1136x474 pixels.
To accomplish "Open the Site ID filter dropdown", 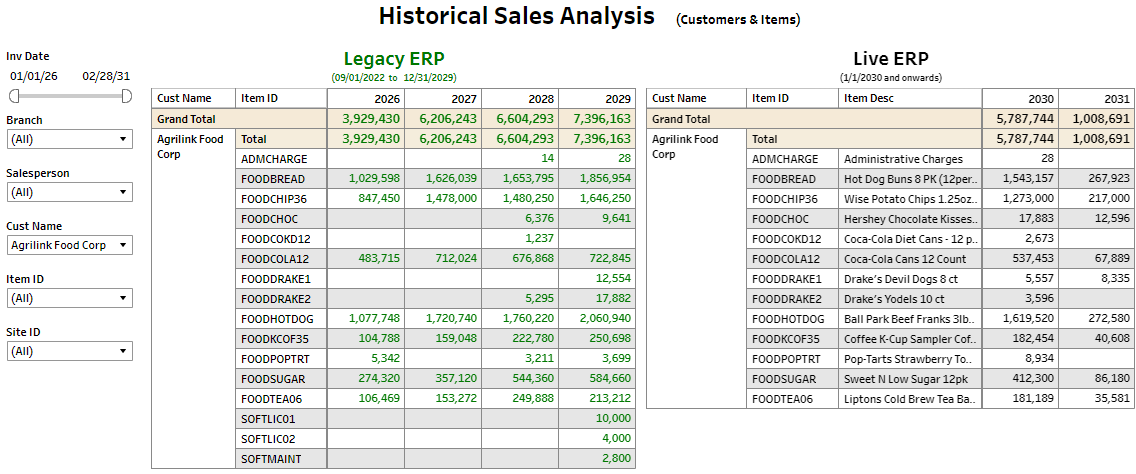I will tap(69, 351).
